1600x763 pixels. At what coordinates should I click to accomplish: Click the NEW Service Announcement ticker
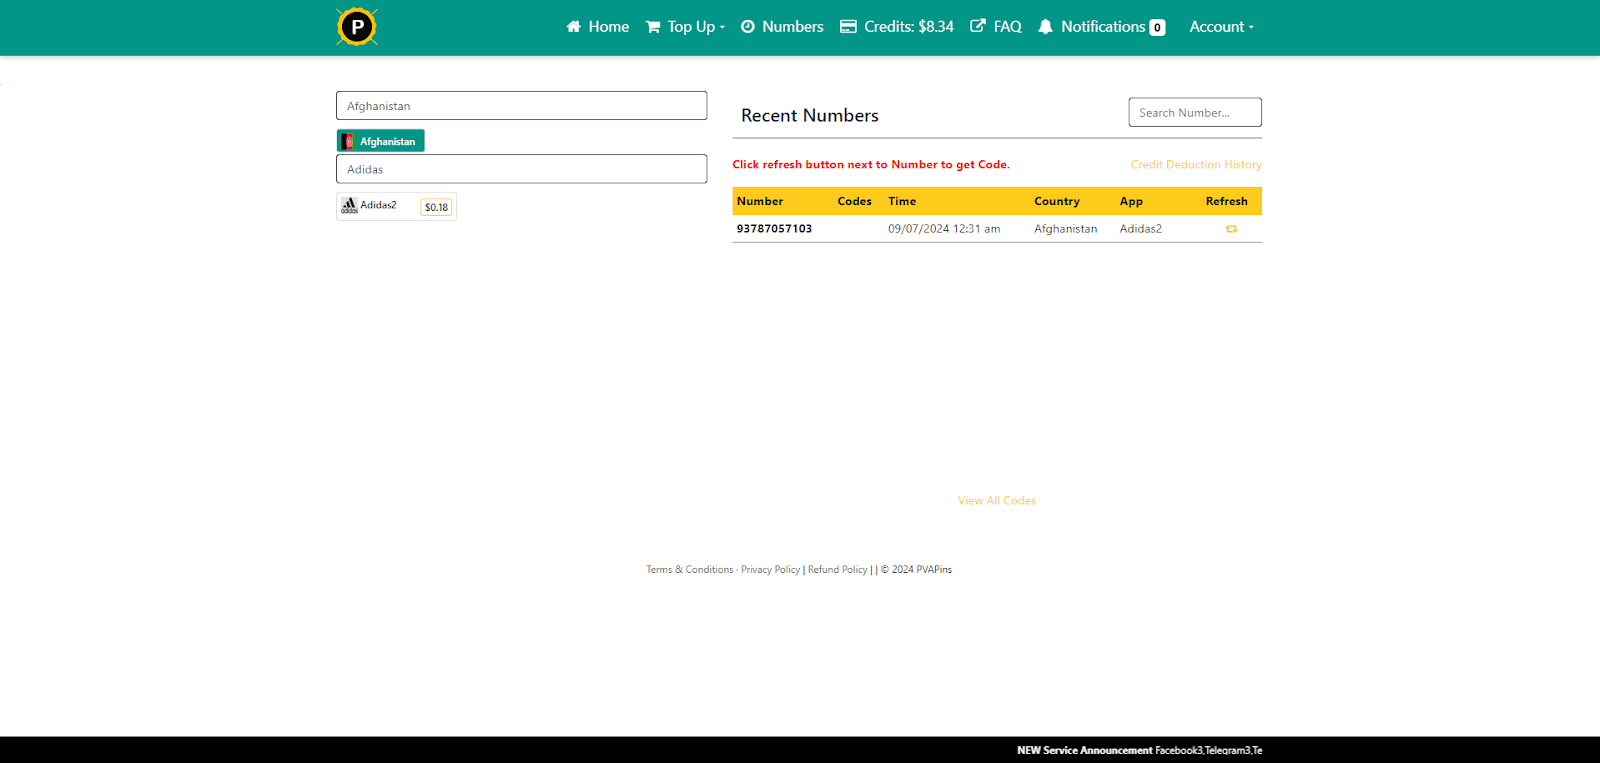coord(1139,750)
